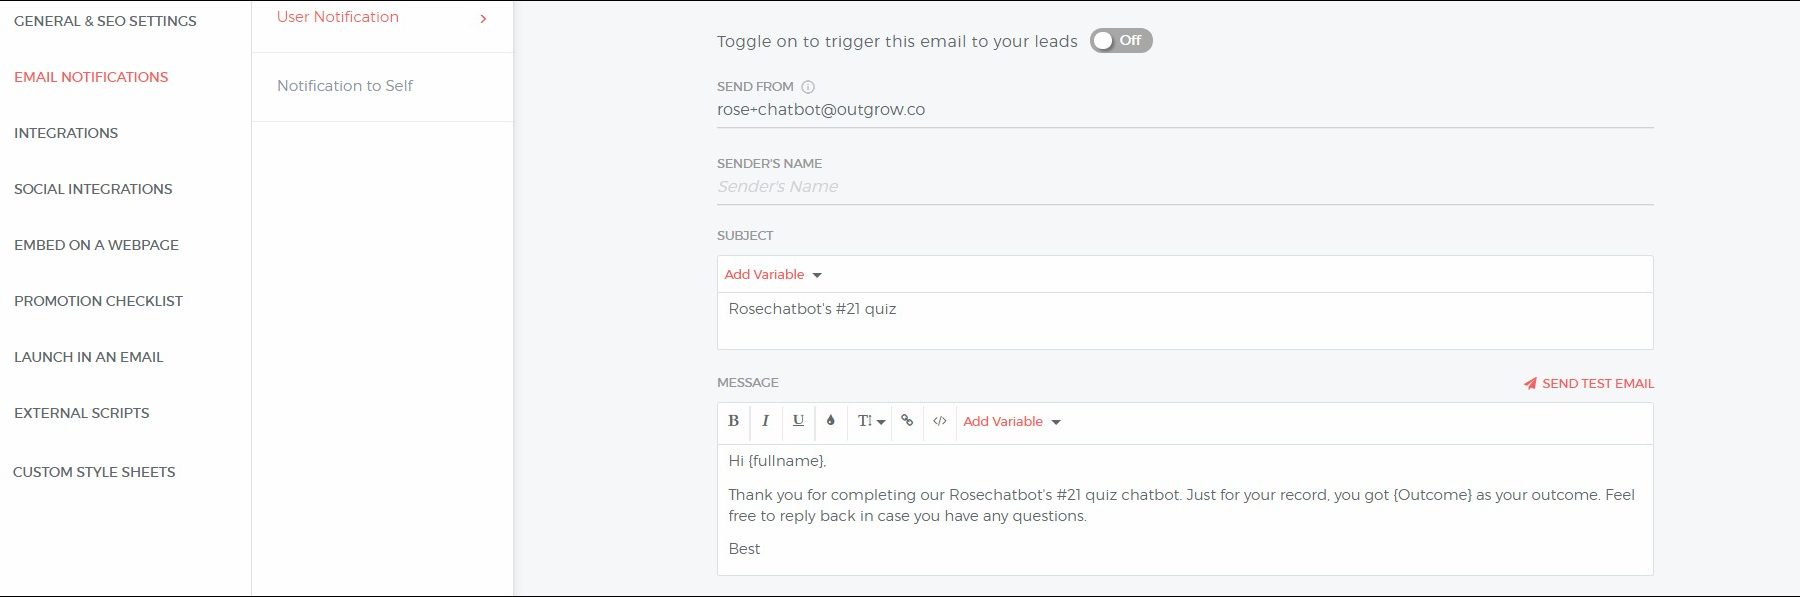The image size is (1800, 597).
Task: Click the paper plane send icon
Action: [1530, 383]
